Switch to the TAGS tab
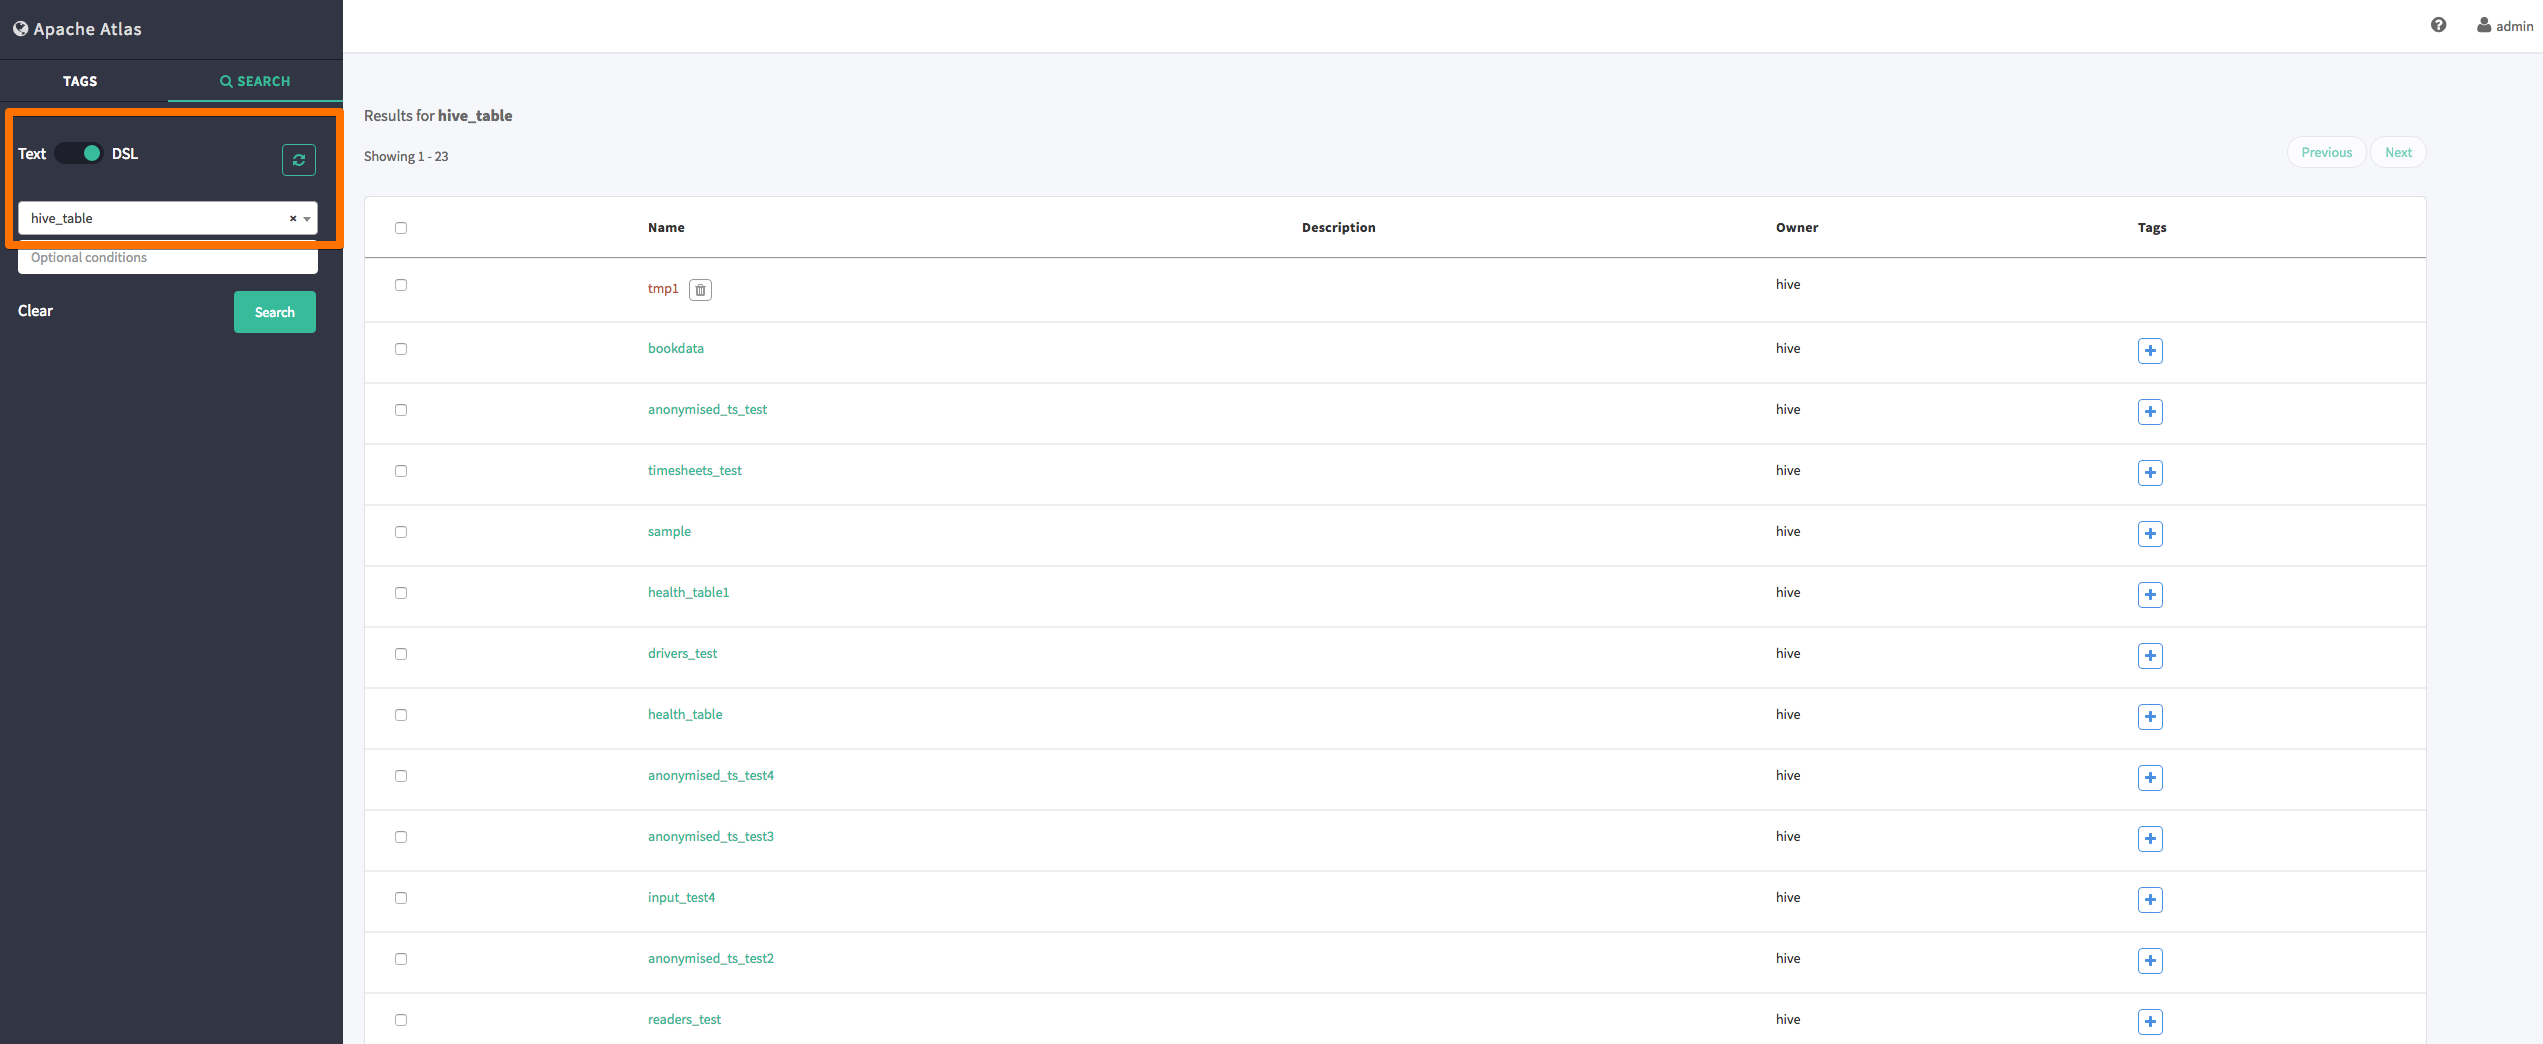Screen dimensions: 2543x1044 click(80, 81)
